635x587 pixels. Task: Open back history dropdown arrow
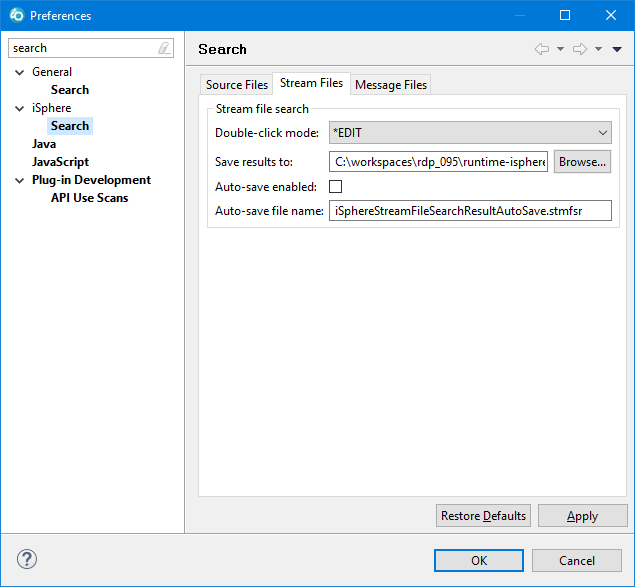point(560,49)
